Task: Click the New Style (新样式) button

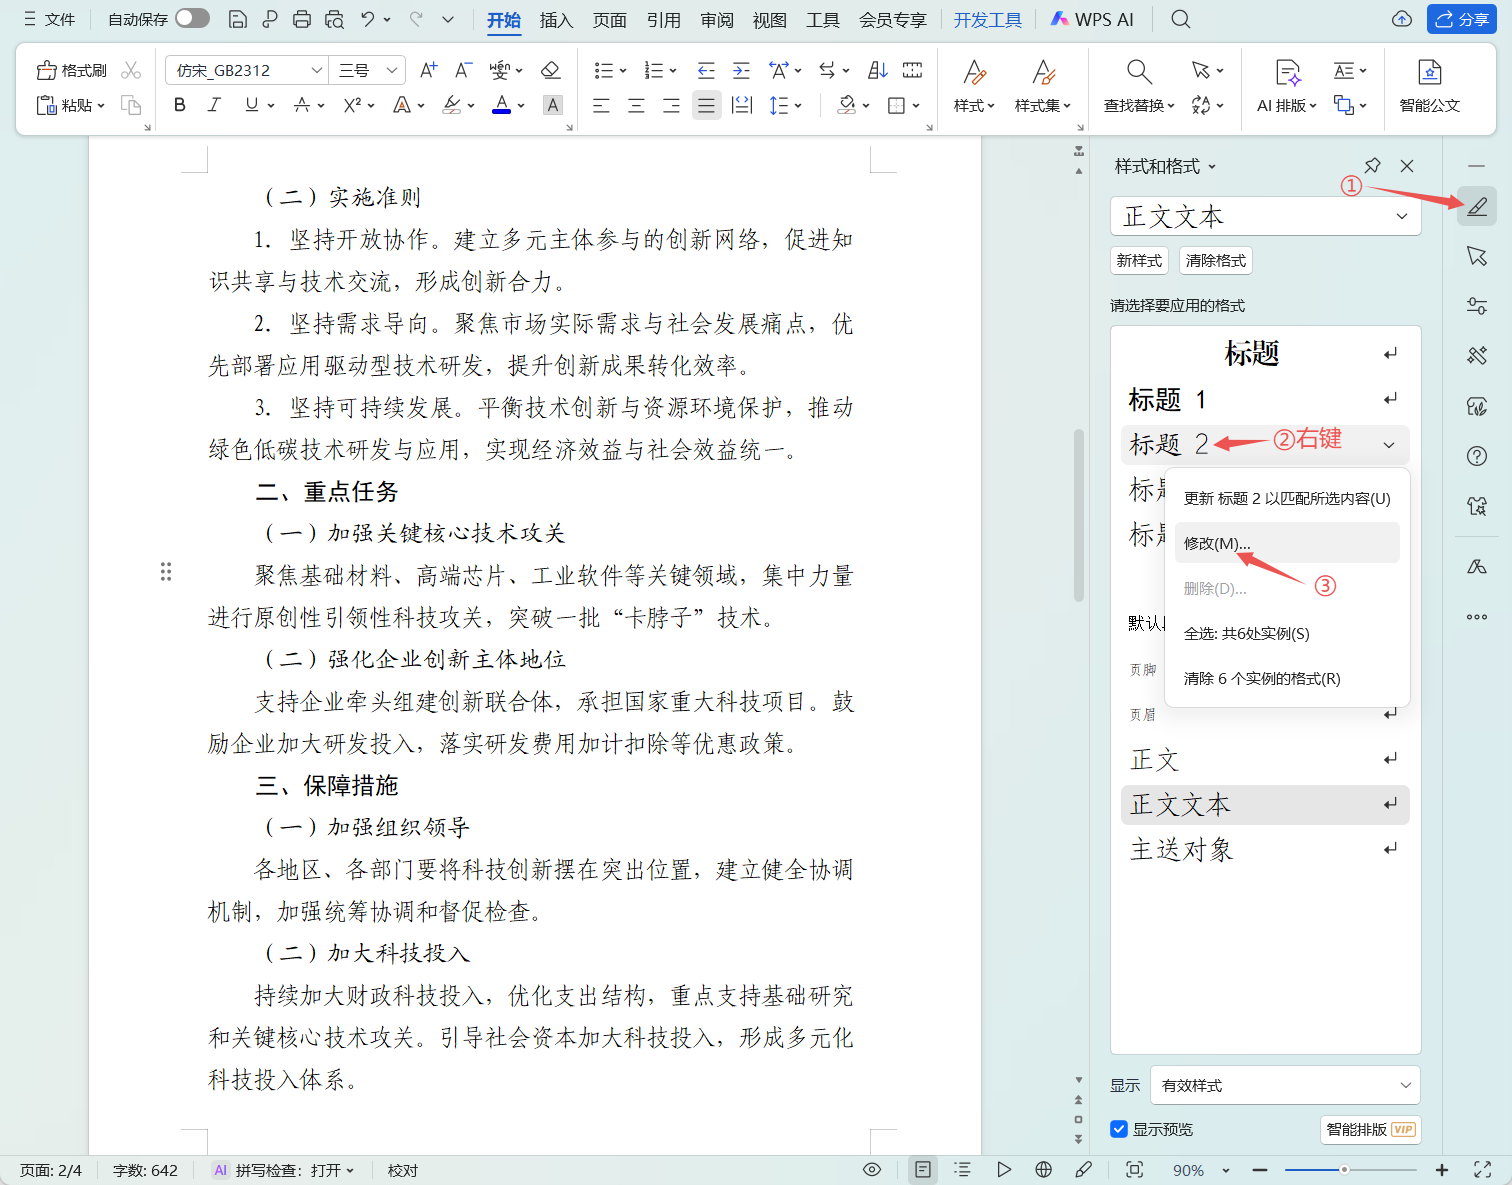Action: point(1139,261)
